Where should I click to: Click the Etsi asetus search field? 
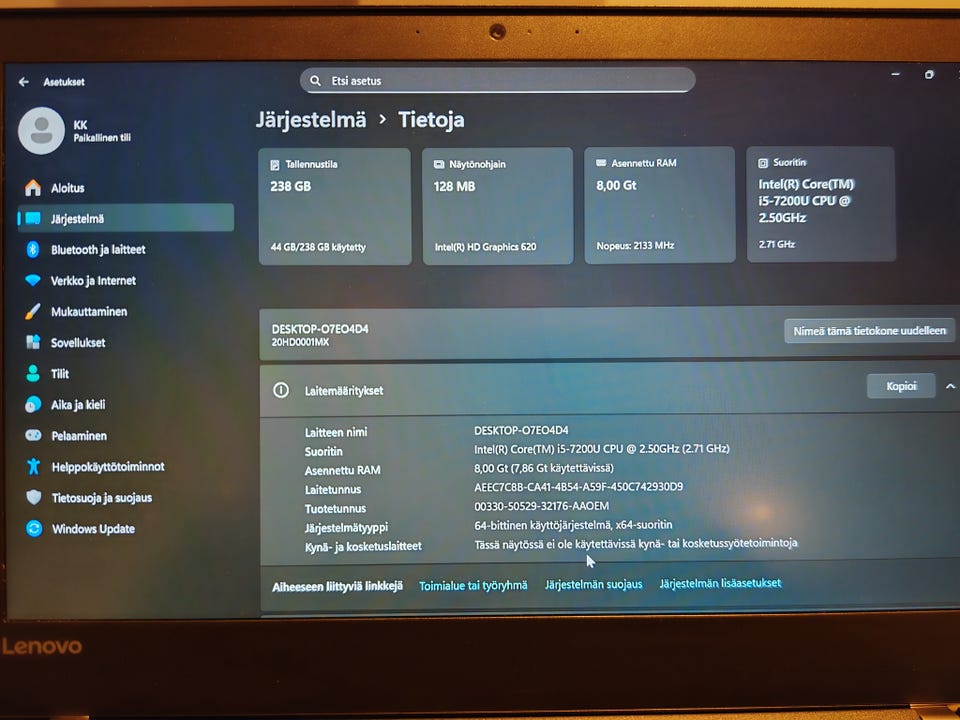pyautogui.click(x=497, y=80)
